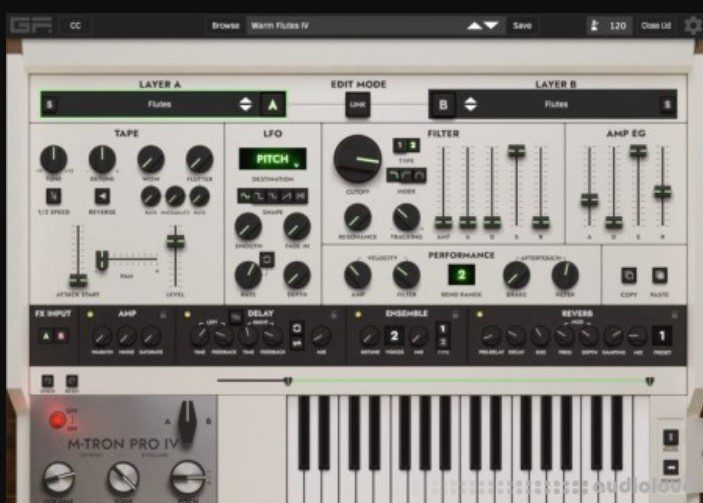The image size is (703, 503).
Task: Select Layer B for editing
Action: (443, 105)
